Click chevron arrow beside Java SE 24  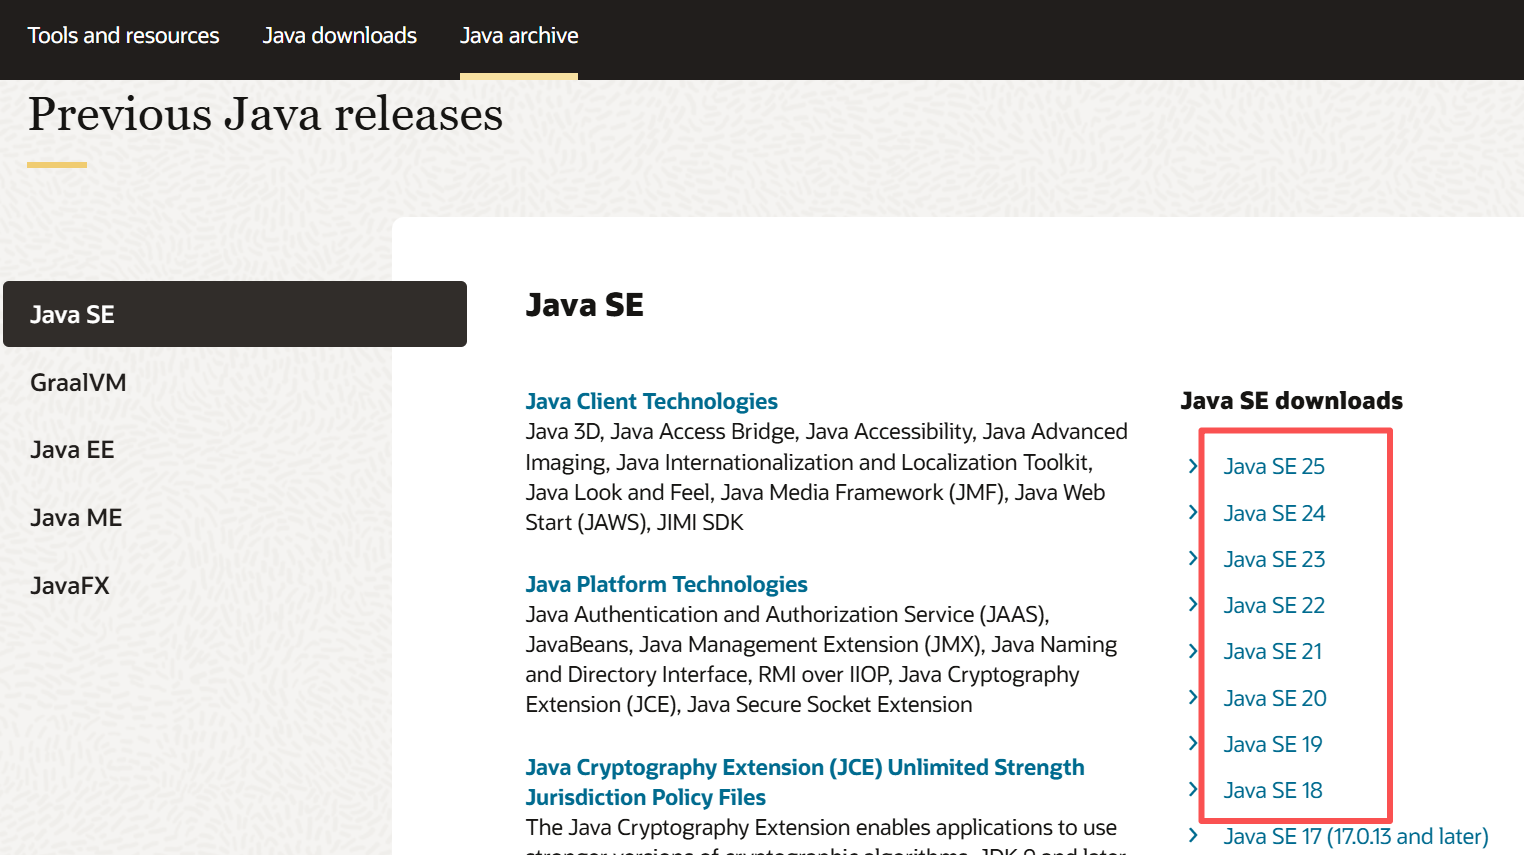point(1193,512)
